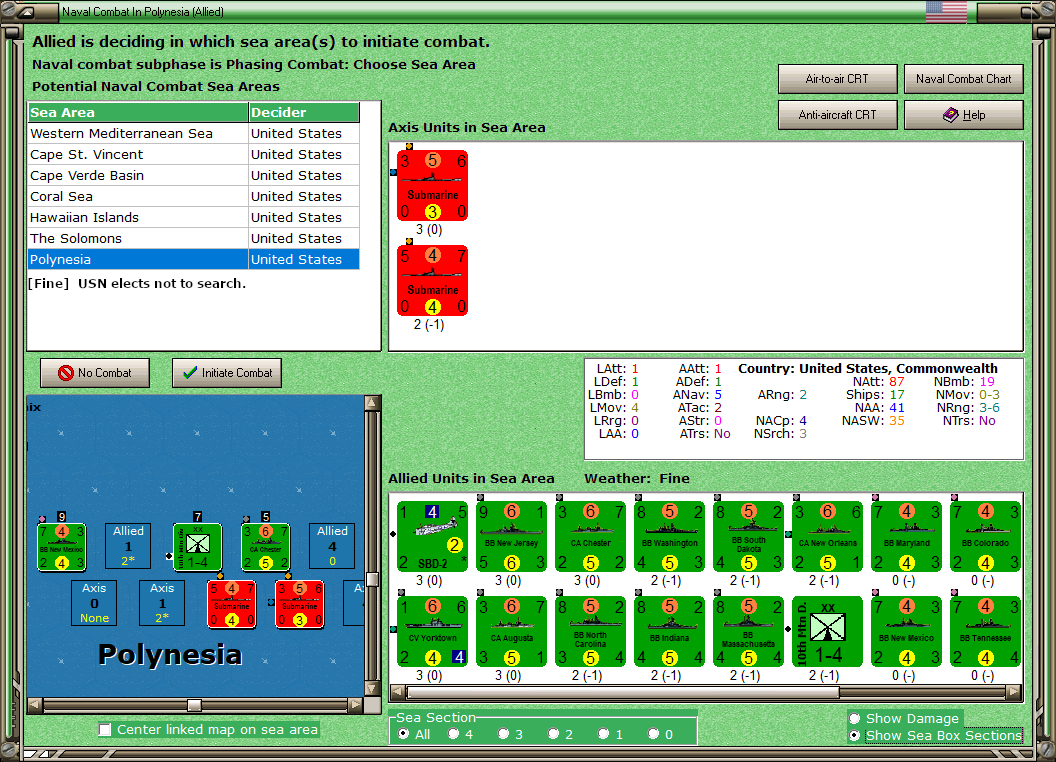Choose the Show Damage option

tap(855, 718)
